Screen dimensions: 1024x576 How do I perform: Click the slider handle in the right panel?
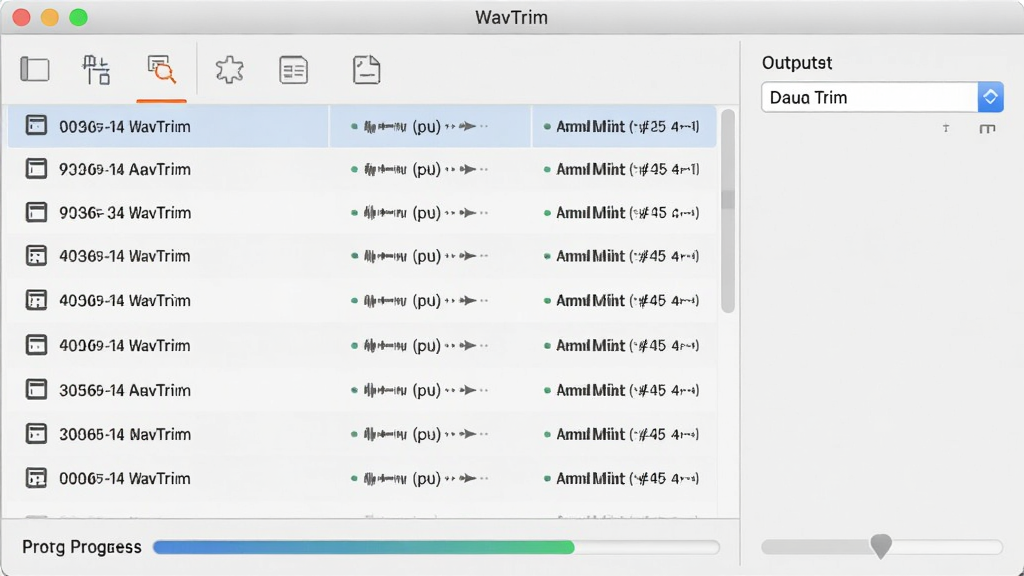(881, 546)
